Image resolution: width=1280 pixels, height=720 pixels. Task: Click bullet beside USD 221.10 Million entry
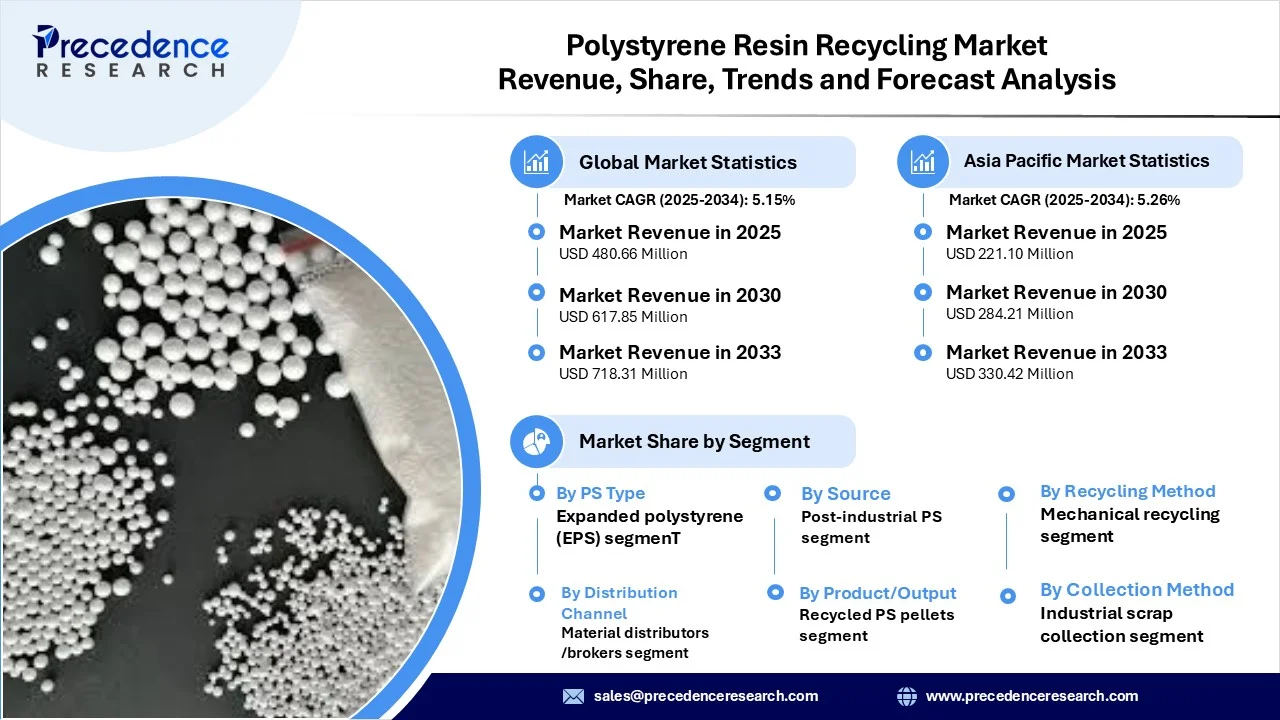(923, 232)
